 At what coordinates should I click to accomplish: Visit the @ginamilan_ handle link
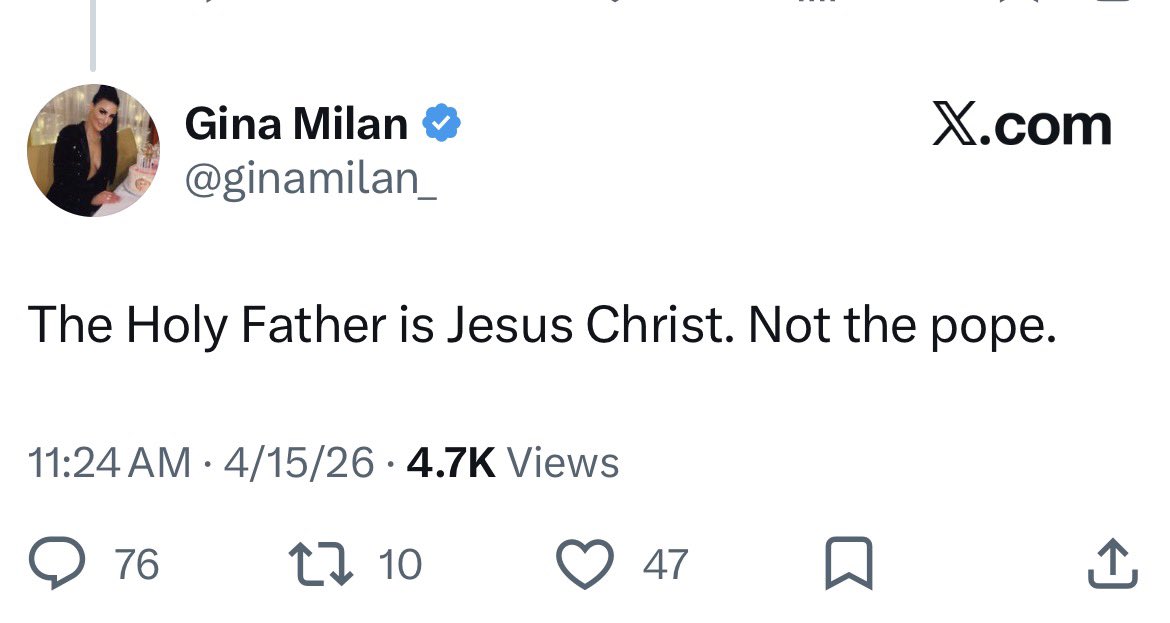(x=310, y=178)
